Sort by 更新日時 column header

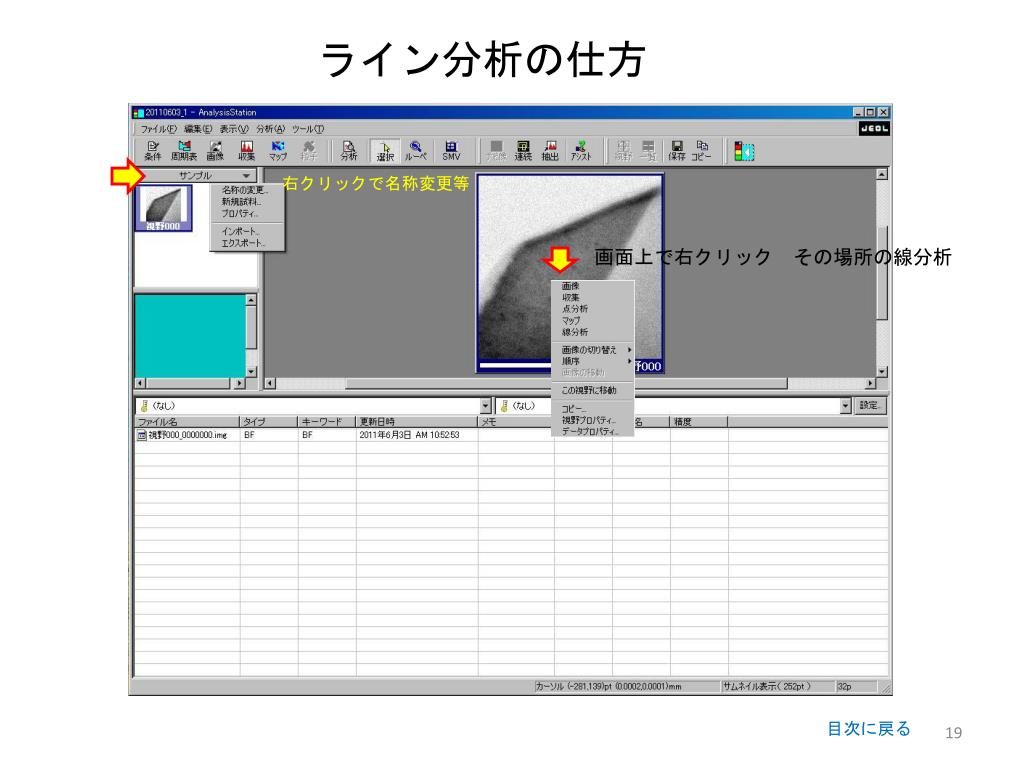click(x=417, y=422)
